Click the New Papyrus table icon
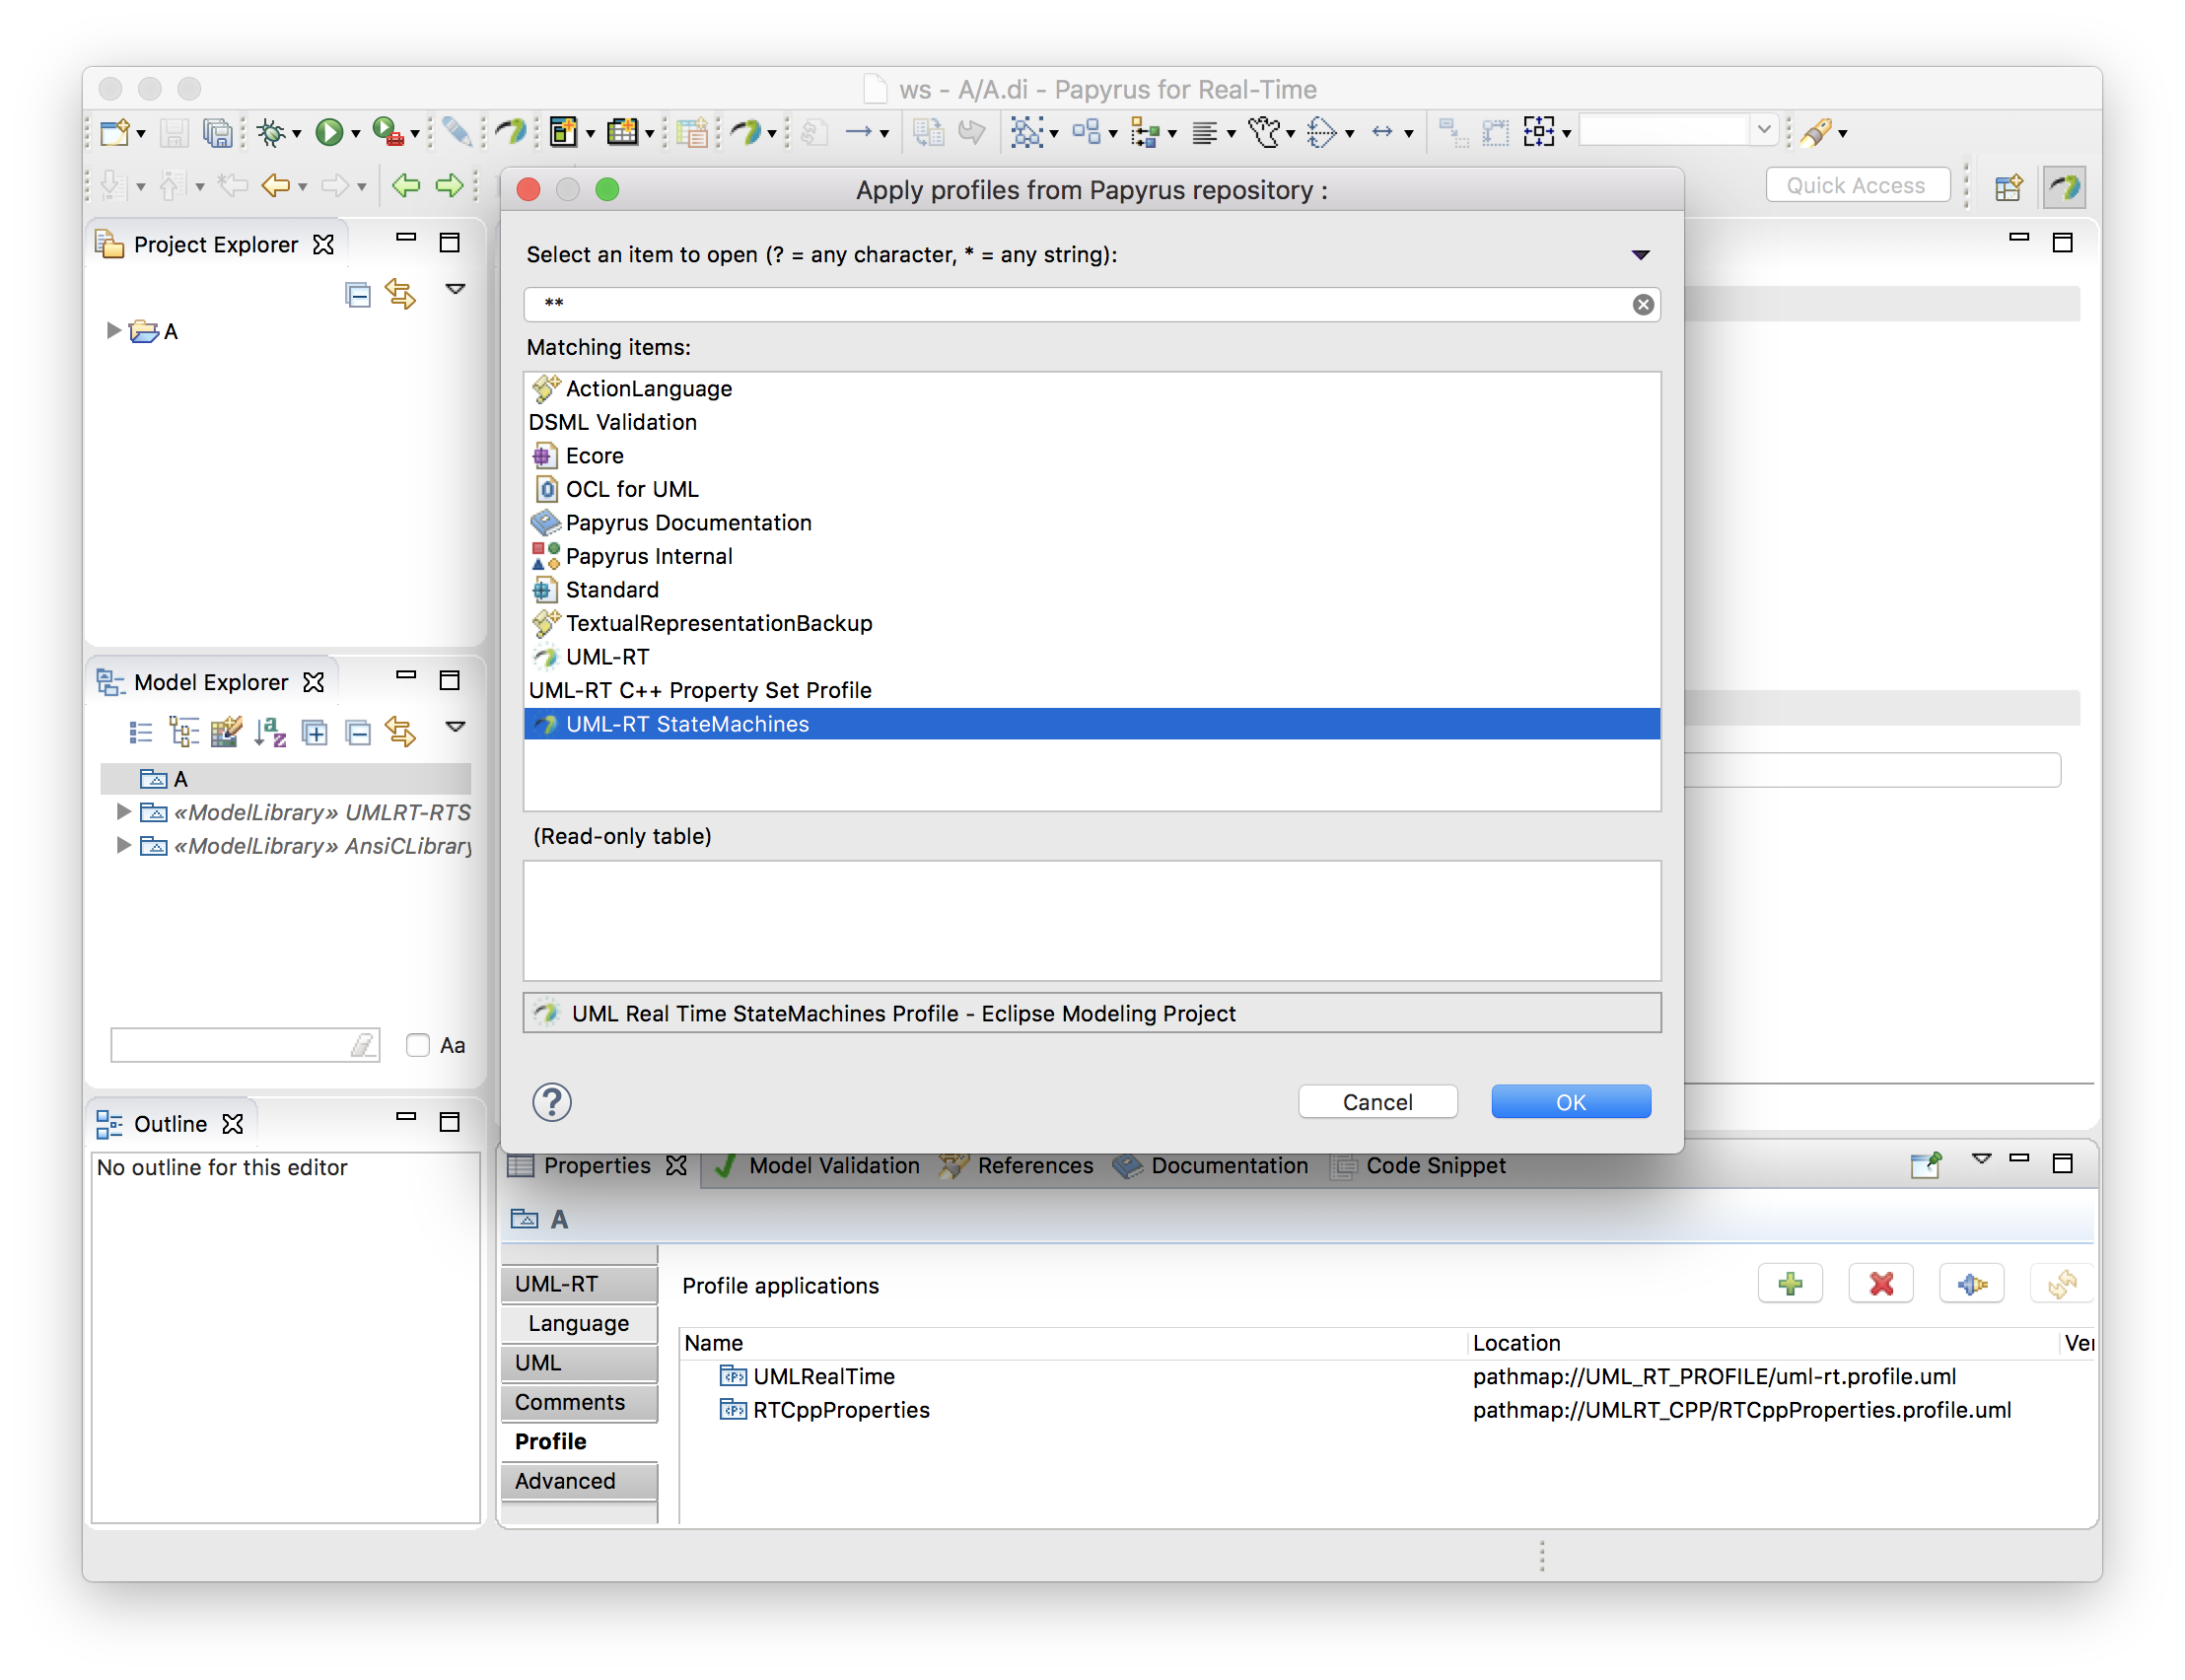2185x1680 pixels. (622, 132)
